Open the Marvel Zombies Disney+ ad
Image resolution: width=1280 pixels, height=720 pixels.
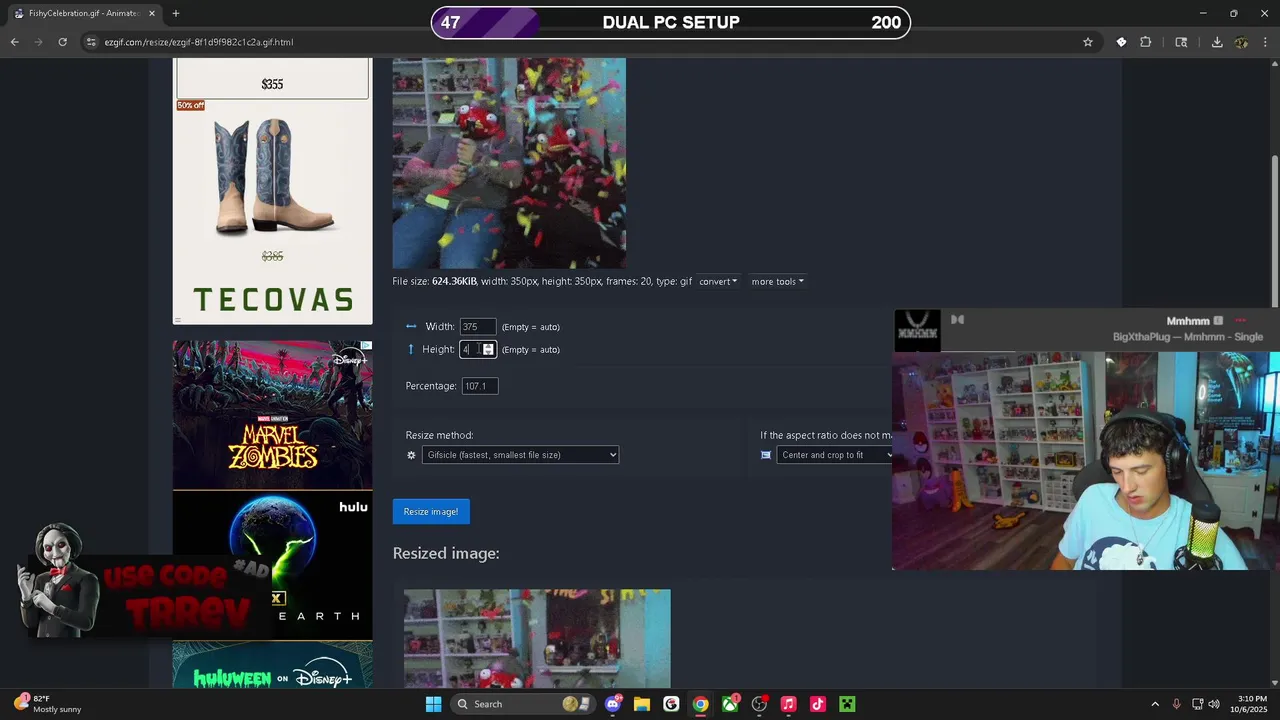point(272,414)
